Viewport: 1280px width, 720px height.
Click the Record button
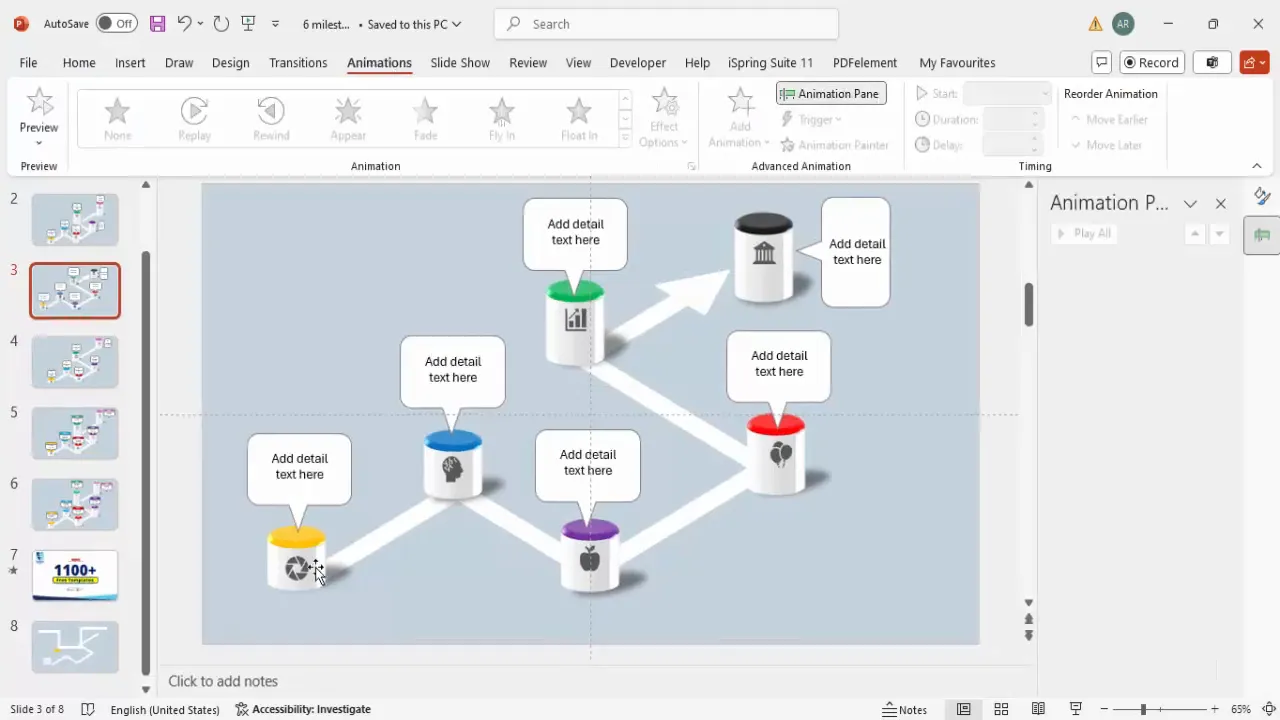tap(1152, 62)
